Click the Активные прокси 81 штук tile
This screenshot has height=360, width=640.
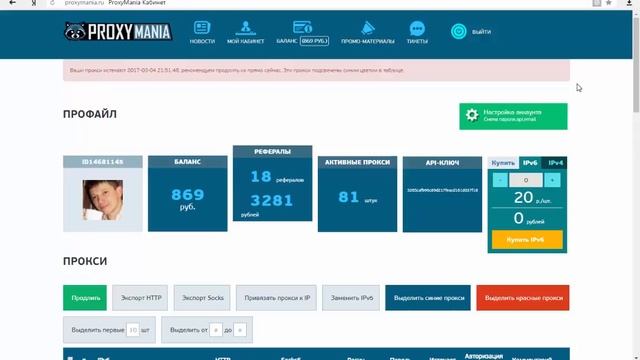click(x=357, y=194)
